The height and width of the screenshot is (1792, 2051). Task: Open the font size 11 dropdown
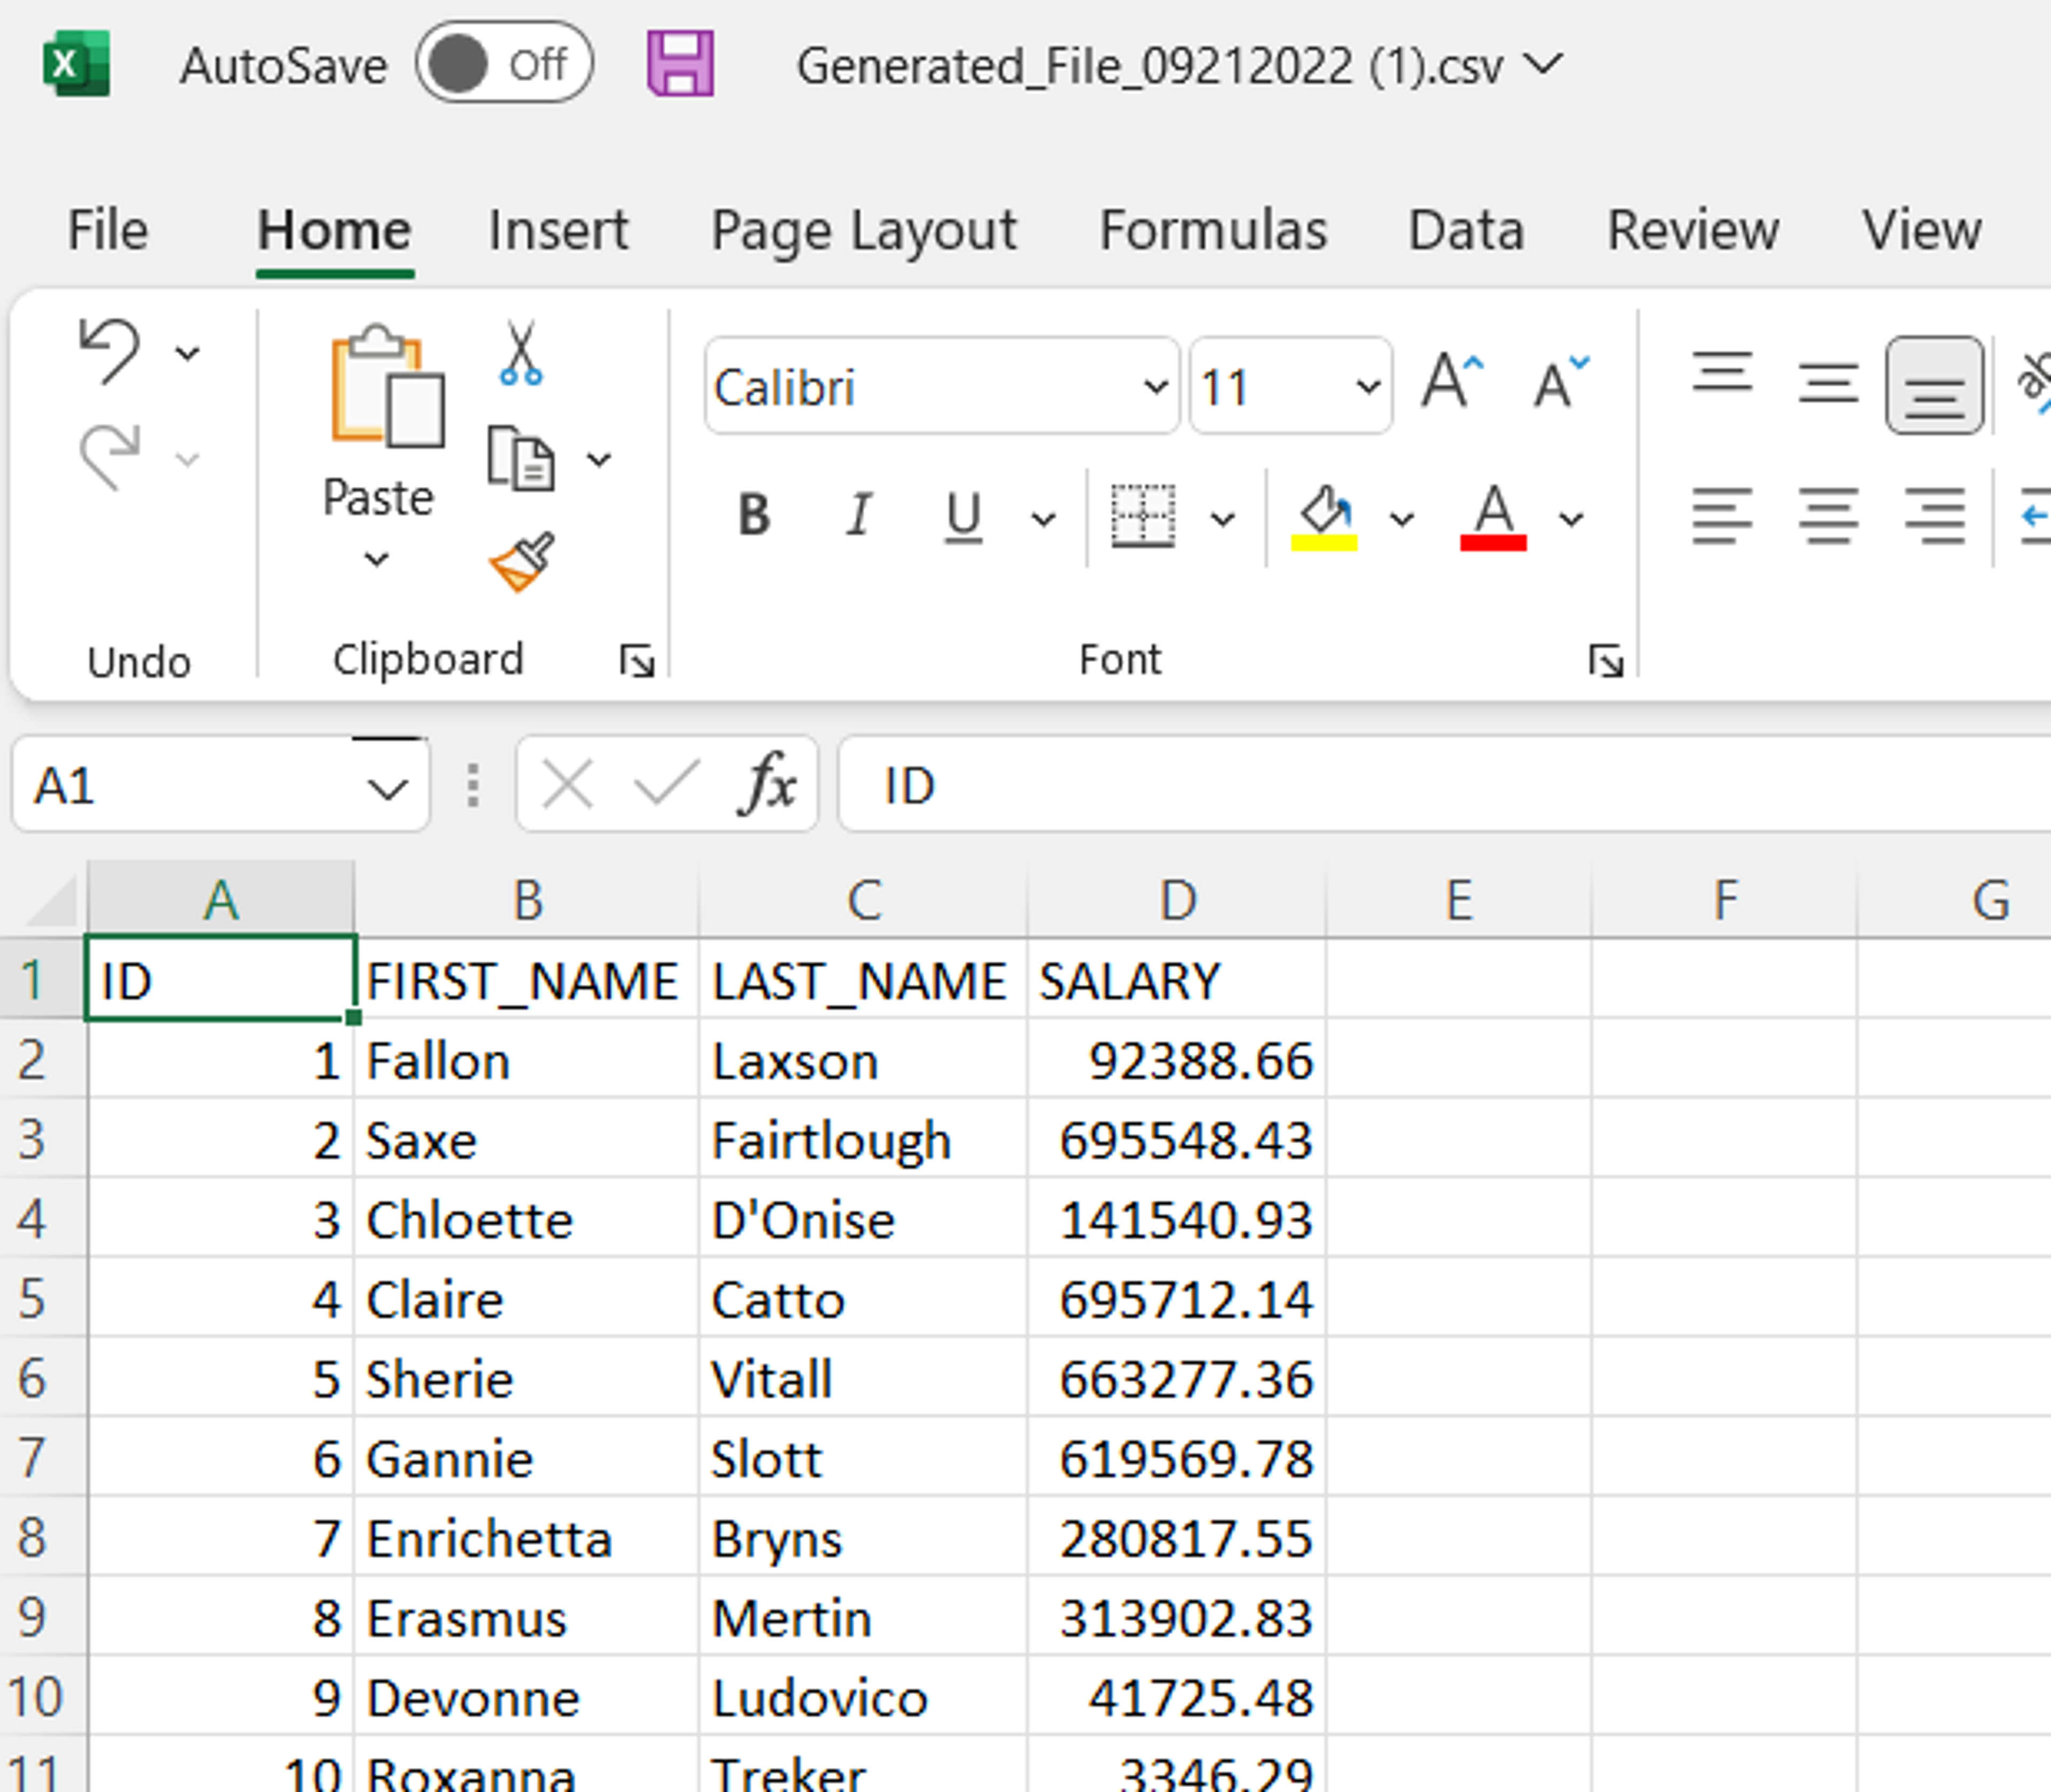pos(1368,387)
